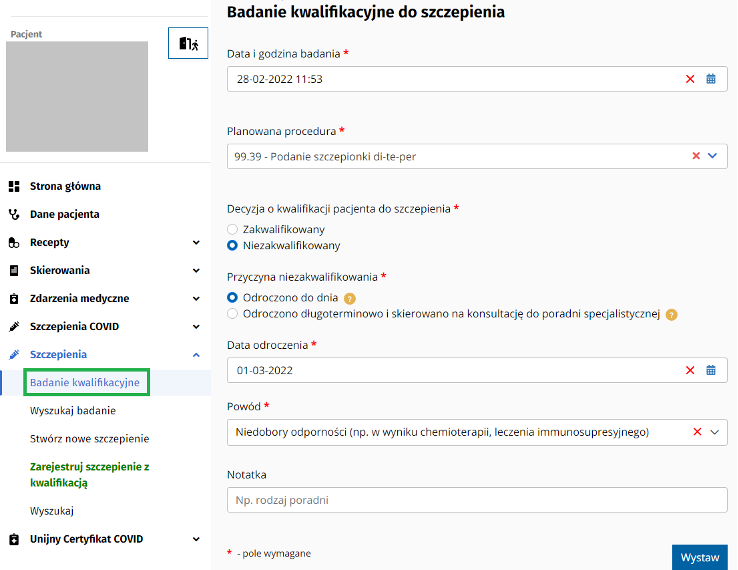Screen dimensions: 738x570
Task: Click the exit patient door icon button
Action: pyautogui.click(x=188, y=43)
